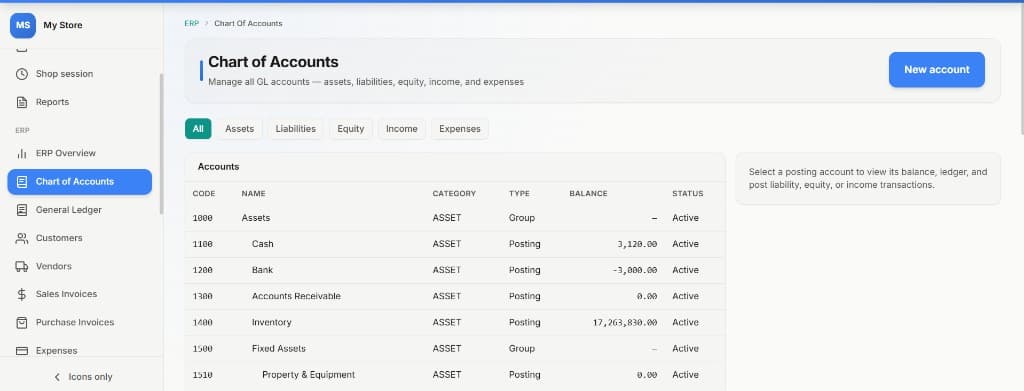1024x391 pixels.
Task: Click the Icons only label
Action: [90, 377]
